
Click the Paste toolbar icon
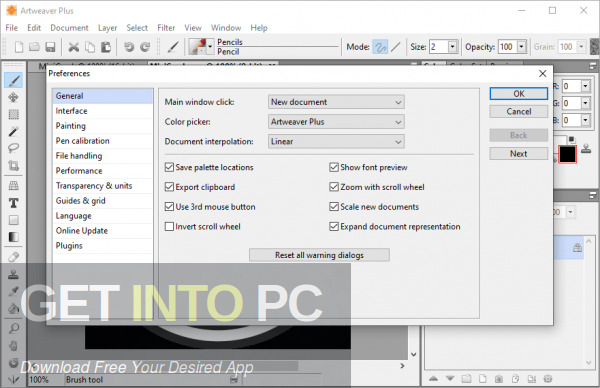point(106,47)
